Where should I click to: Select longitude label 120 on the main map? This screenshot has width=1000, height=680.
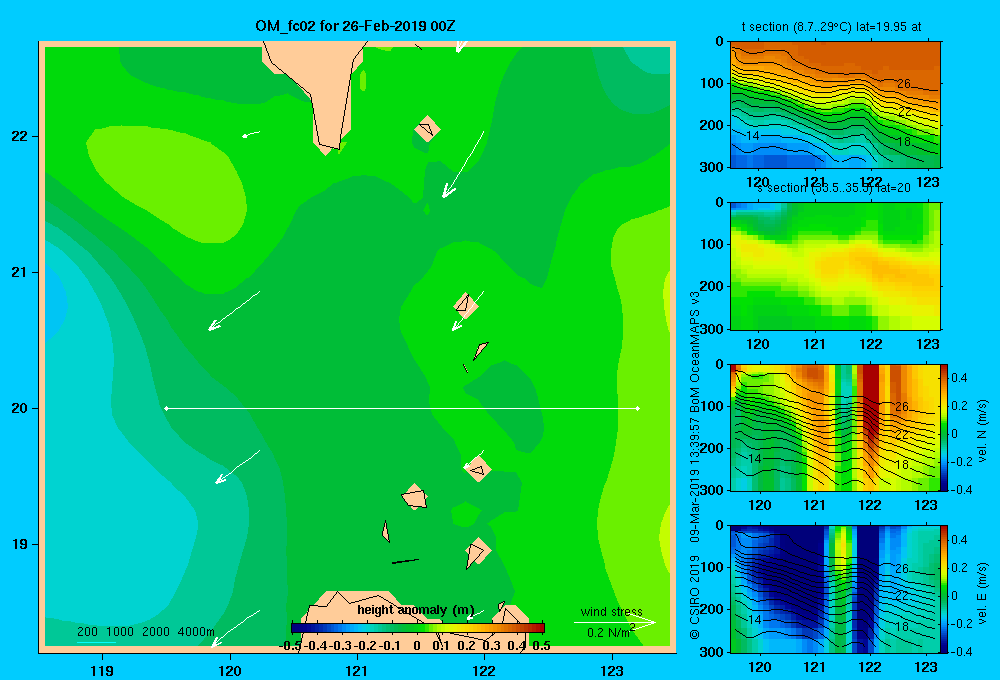[x=230, y=671]
